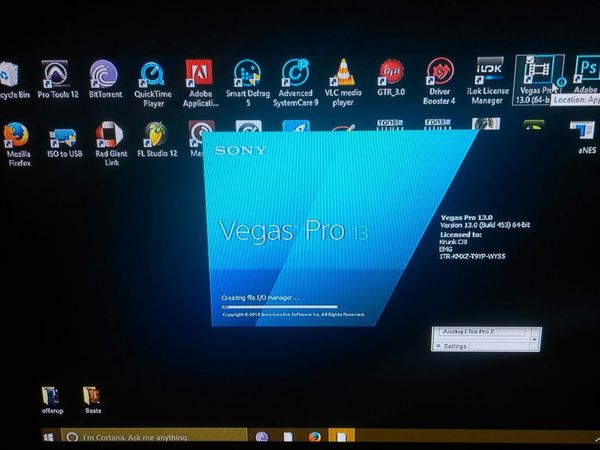The width and height of the screenshot is (600, 450).
Task: Launch Advanced SystemCare 9
Action: [x=295, y=83]
